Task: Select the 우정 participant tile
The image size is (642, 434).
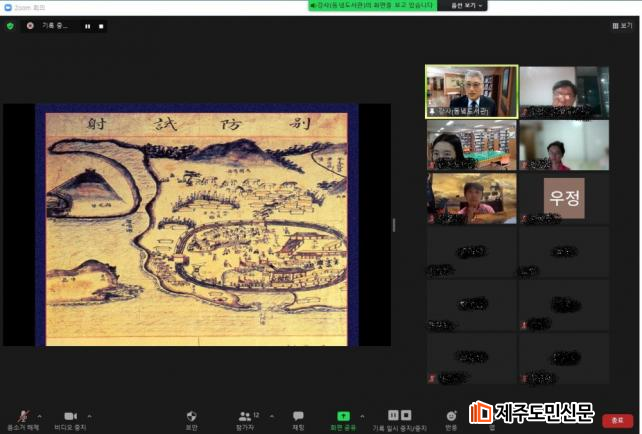Action: [564, 199]
